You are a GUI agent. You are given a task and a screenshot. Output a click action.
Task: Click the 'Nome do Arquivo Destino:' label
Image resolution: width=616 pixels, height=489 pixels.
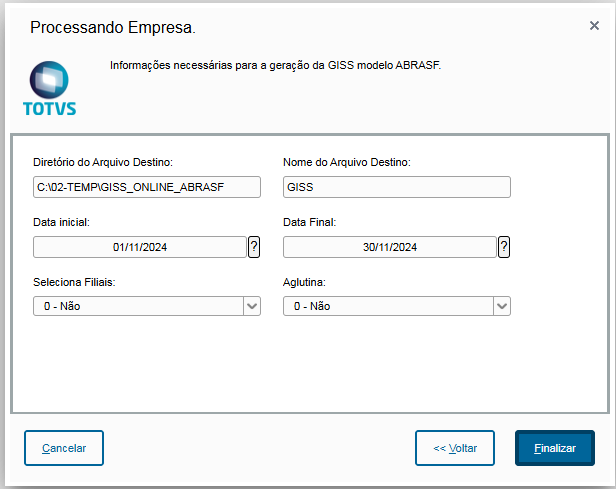tap(347, 162)
